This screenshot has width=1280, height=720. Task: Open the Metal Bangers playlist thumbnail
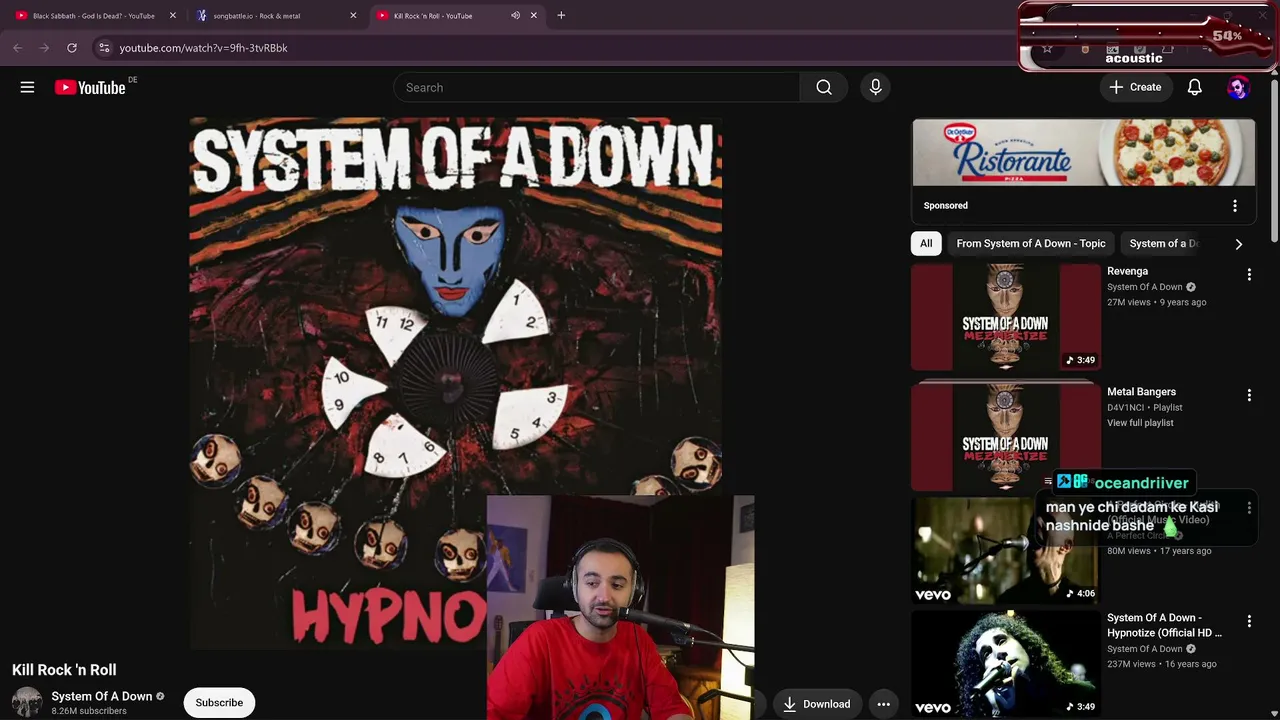pyautogui.click(x=1005, y=437)
